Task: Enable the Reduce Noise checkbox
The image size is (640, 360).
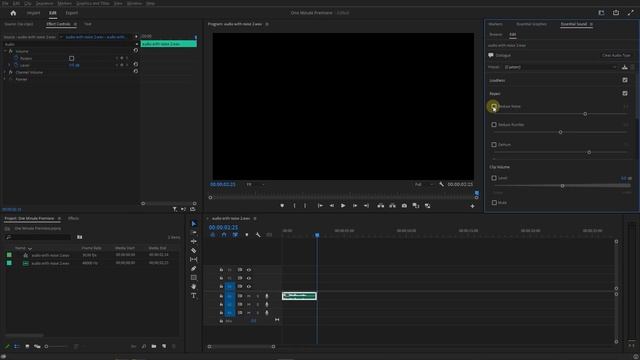Action: (x=494, y=106)
